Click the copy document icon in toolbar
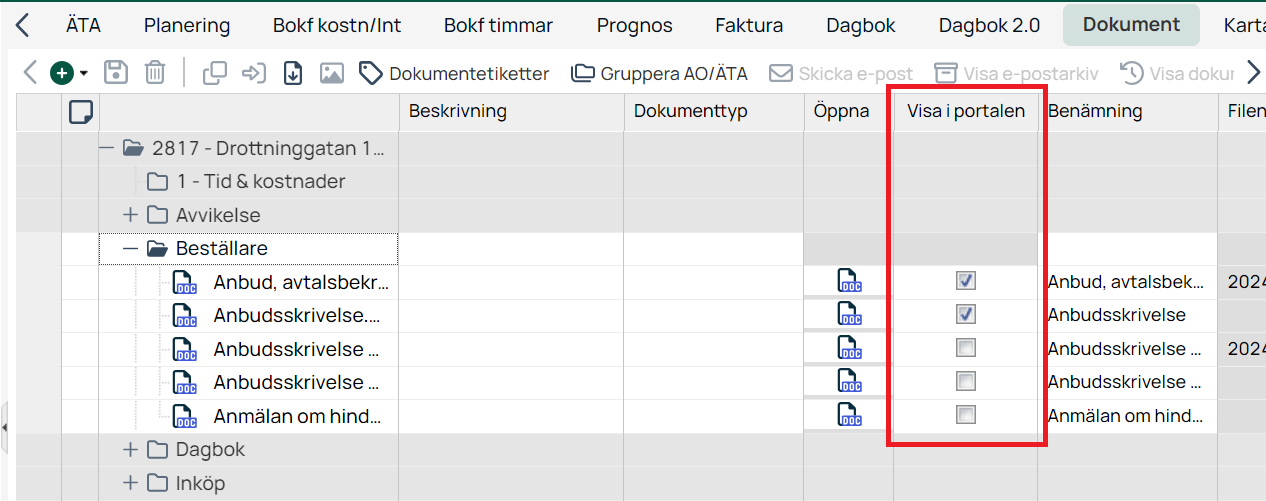The width and height of the screenshot is (1266, 501). pyautogui.click(x=214, y=73)
